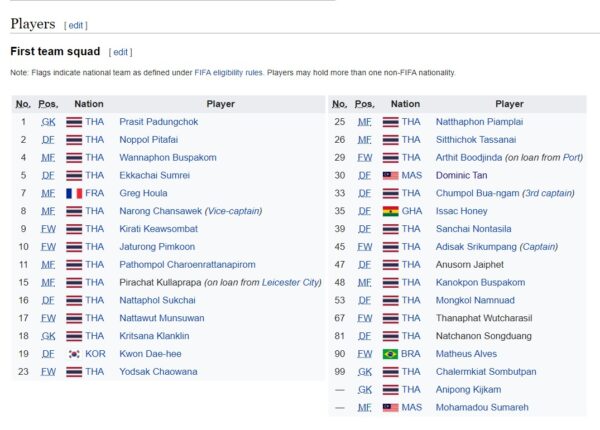Image resolution: width=600 pixels, height=430 pixels.
Task: Click the South Korea flag beside Kwon Dae-hee
Action: coord(74,354)
